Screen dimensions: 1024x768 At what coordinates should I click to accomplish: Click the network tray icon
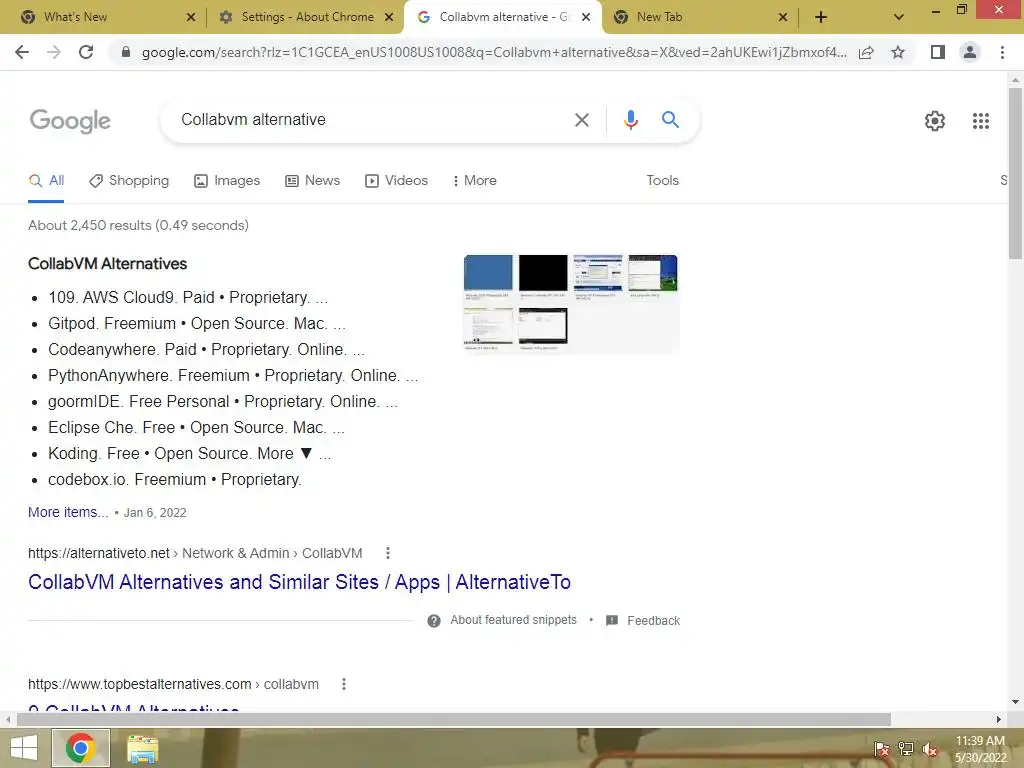(x=905, y=749)
